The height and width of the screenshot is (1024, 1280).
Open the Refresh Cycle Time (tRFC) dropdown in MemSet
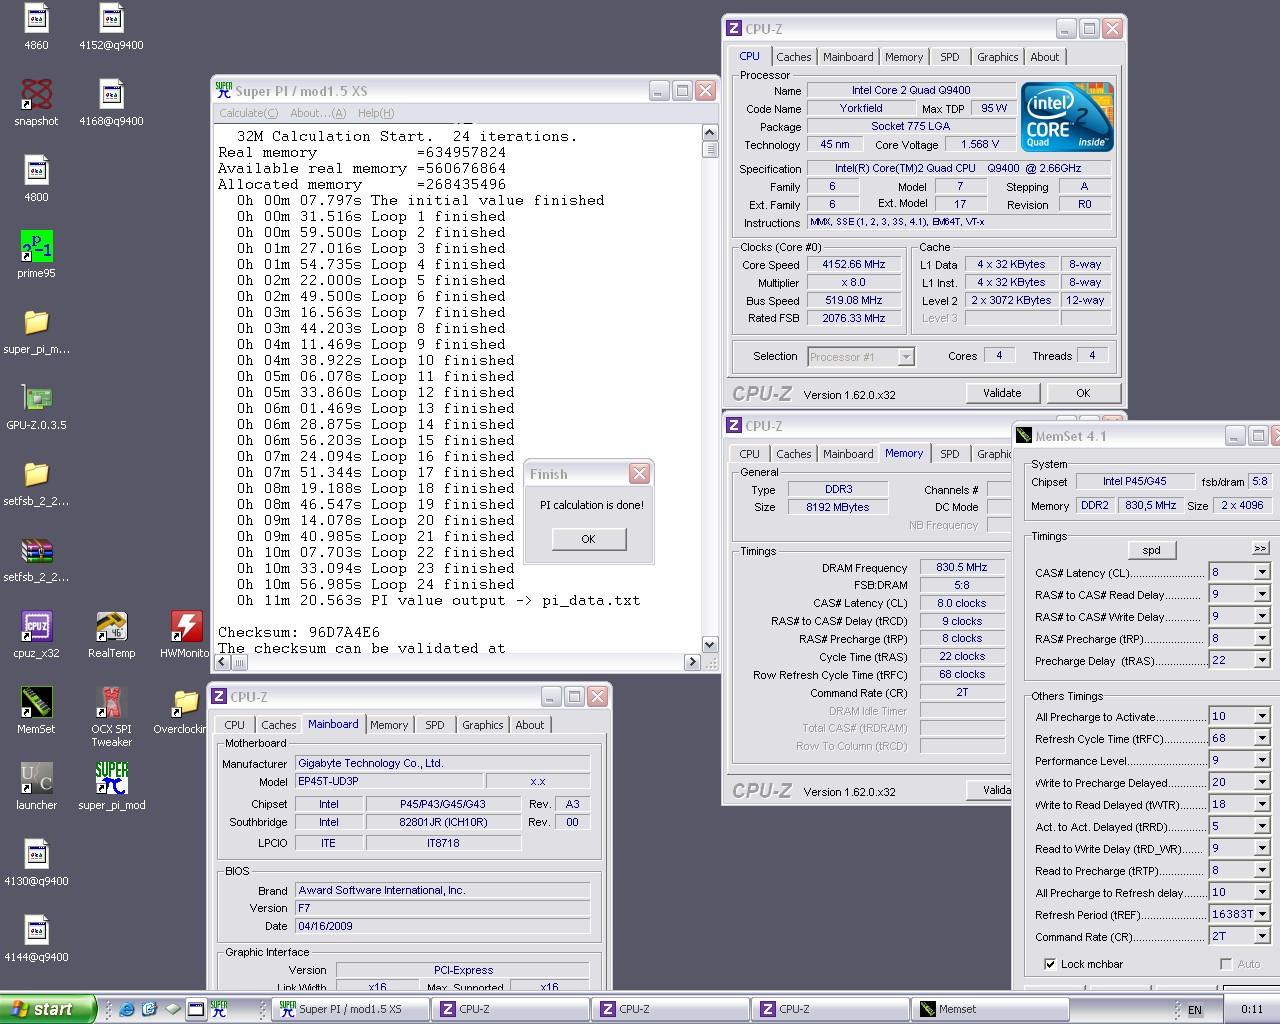[1262, 739]
